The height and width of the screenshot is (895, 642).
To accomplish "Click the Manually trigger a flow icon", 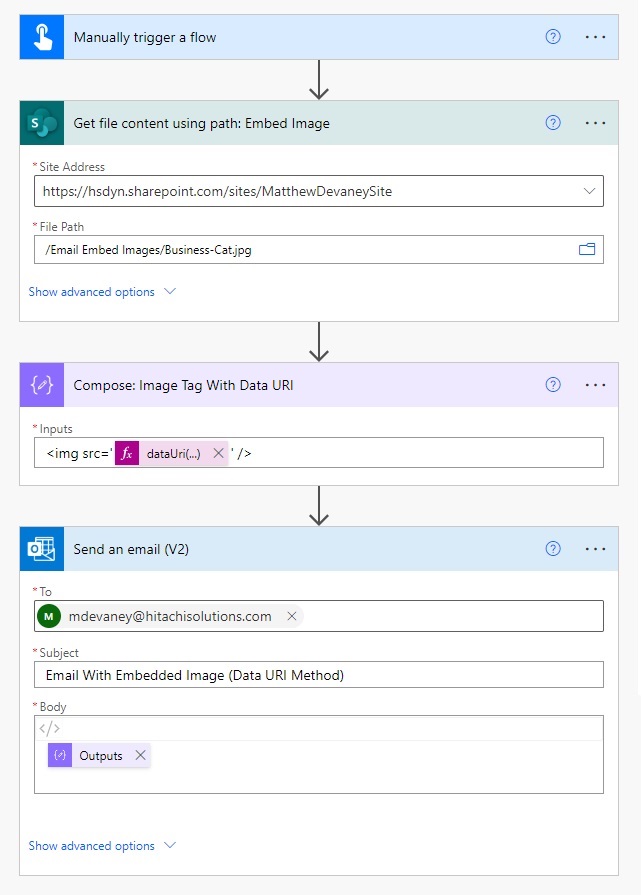I will 41,36.
